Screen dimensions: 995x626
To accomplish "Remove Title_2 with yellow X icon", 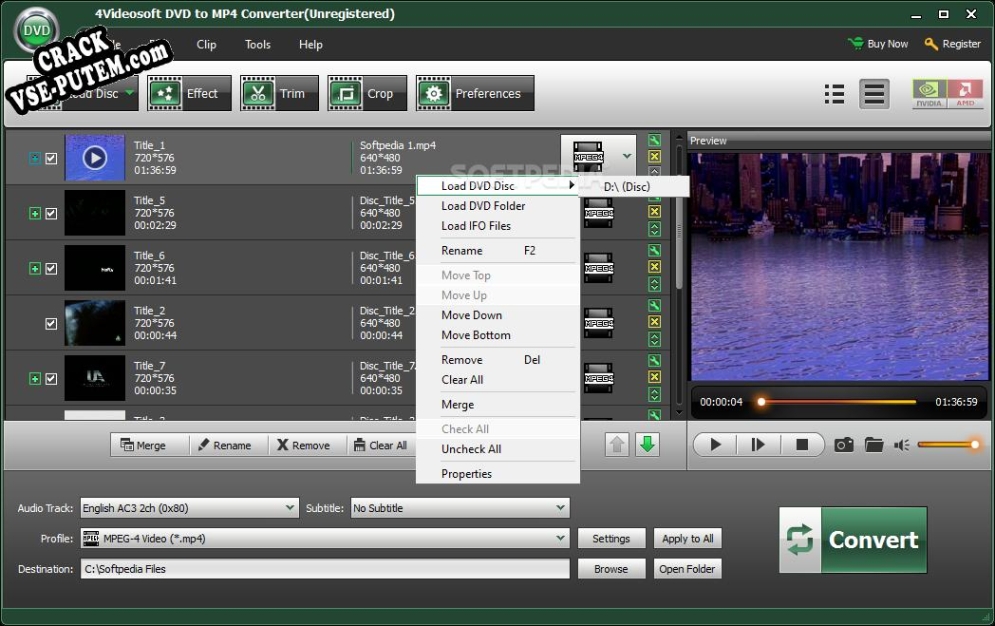I will point(654,322).
